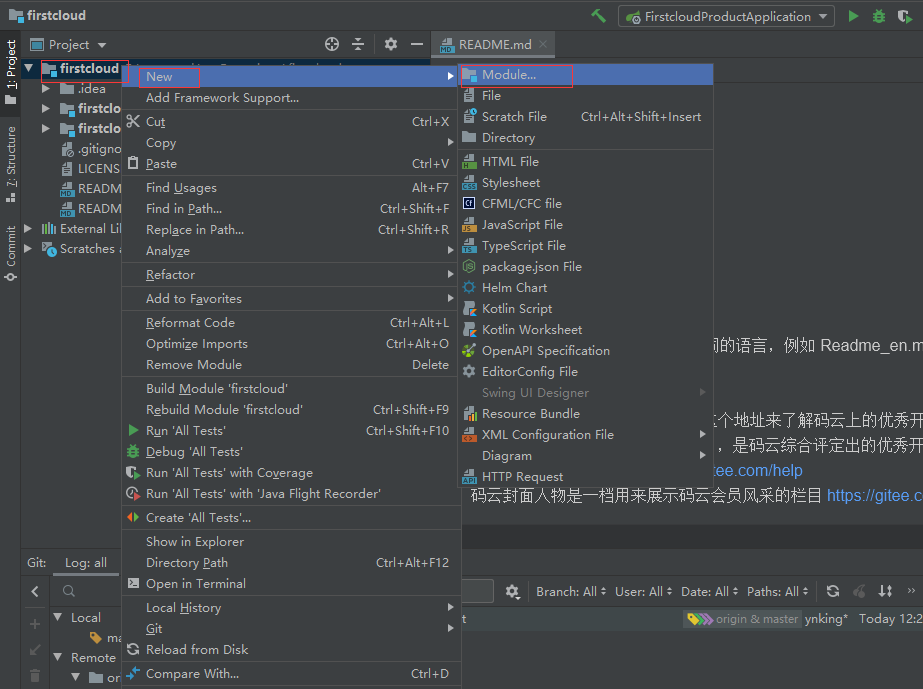
Task: Start debugging with the bug icon
Action: point(878,16)
